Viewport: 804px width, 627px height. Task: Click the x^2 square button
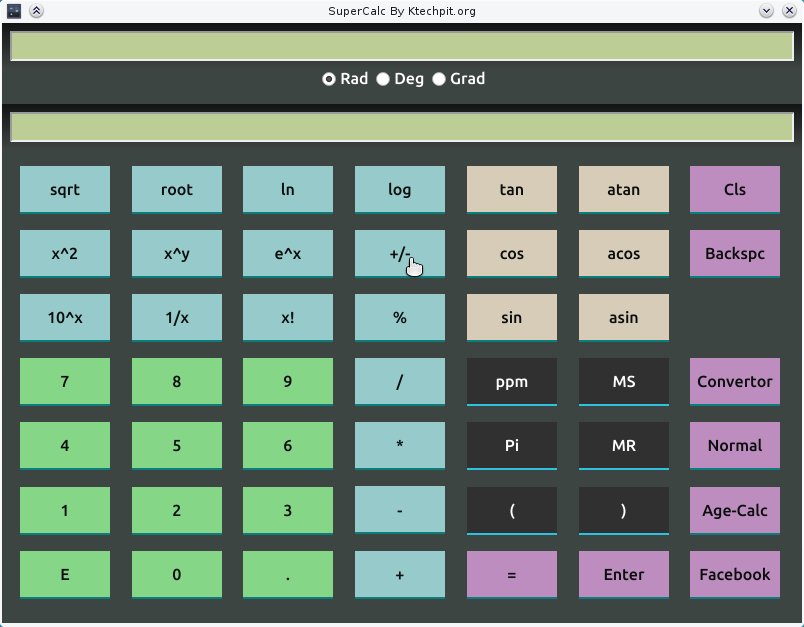coord(65,253)
